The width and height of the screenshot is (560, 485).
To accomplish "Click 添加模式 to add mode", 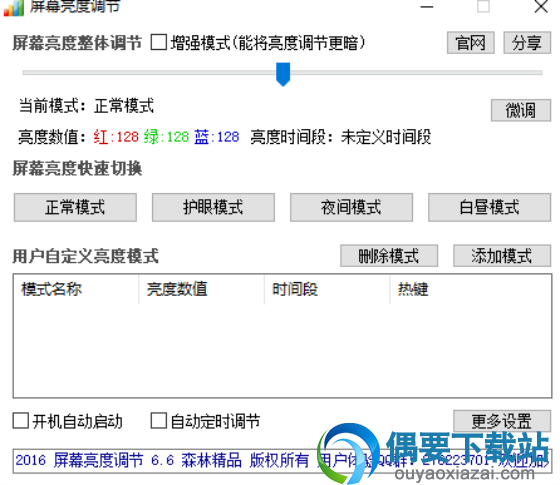I will tap(502, 255).
